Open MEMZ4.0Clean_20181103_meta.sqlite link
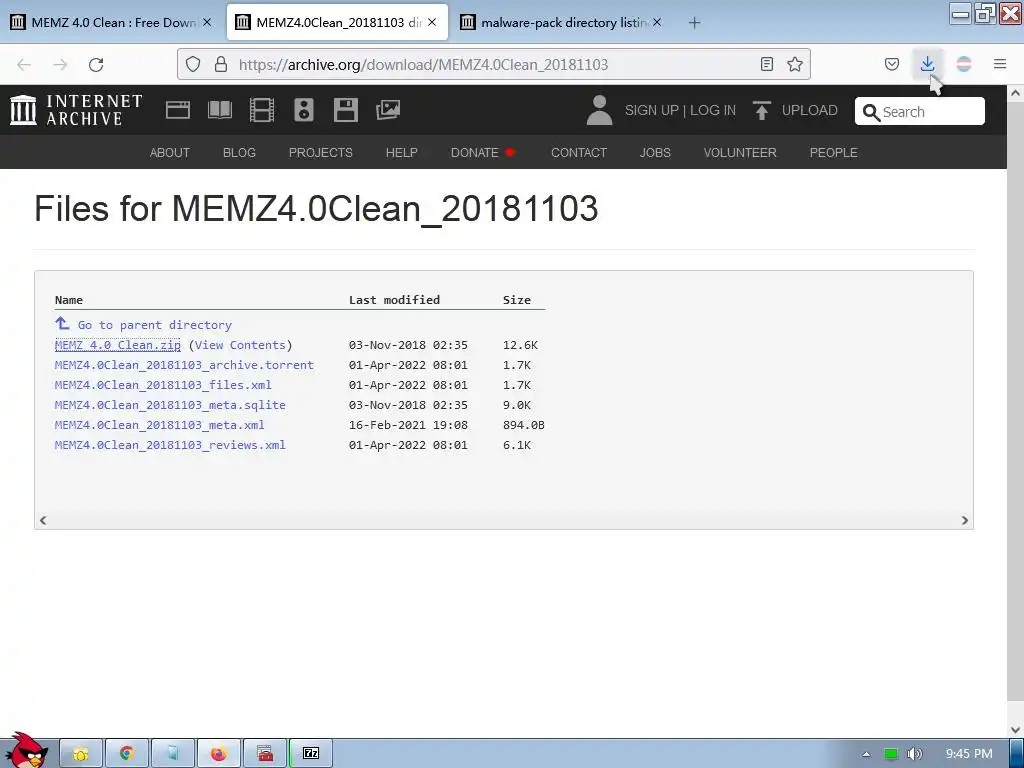Screen dimensions: 1024x768 [170, 405]
